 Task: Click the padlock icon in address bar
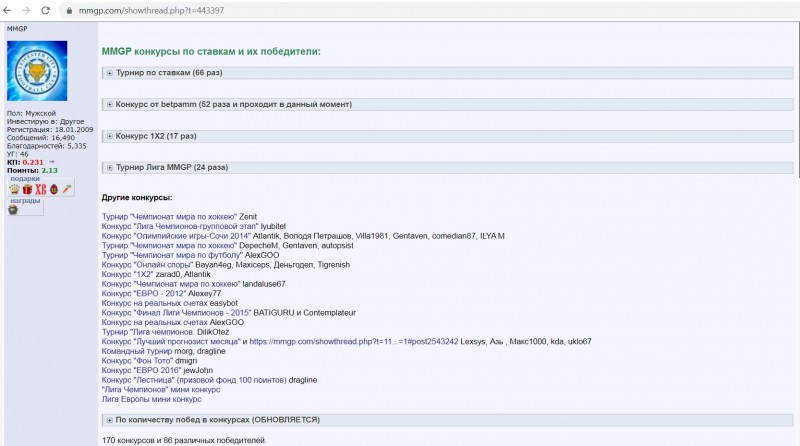[69, 10]
